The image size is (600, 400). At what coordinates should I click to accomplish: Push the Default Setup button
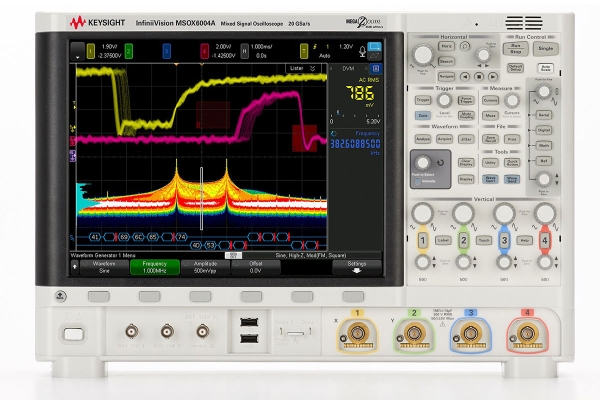[515, 68]
